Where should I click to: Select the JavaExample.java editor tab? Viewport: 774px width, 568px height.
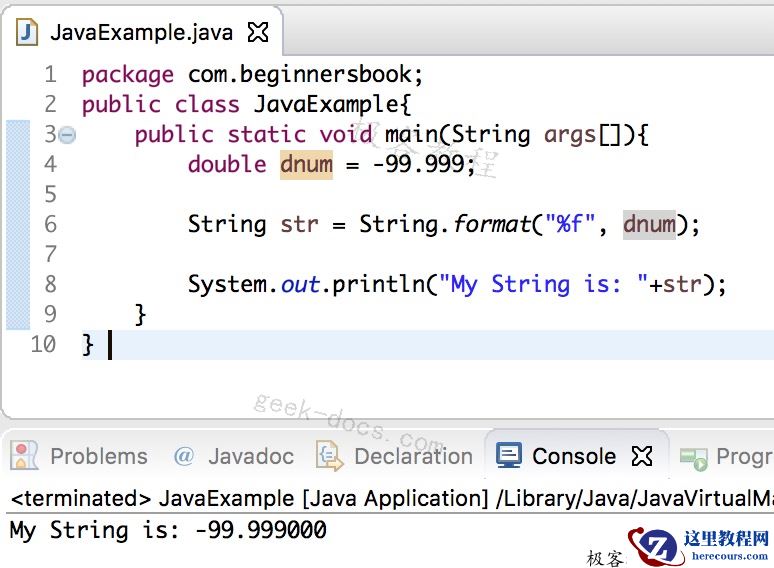142,33
